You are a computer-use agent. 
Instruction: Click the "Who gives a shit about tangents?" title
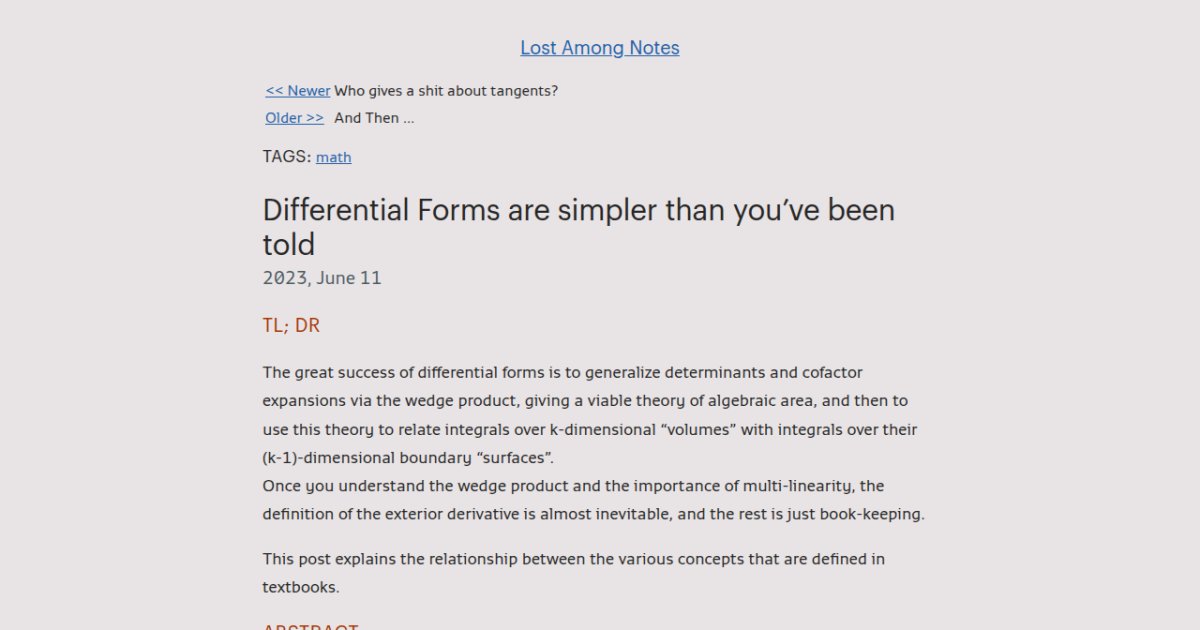[x=446, y=91]
